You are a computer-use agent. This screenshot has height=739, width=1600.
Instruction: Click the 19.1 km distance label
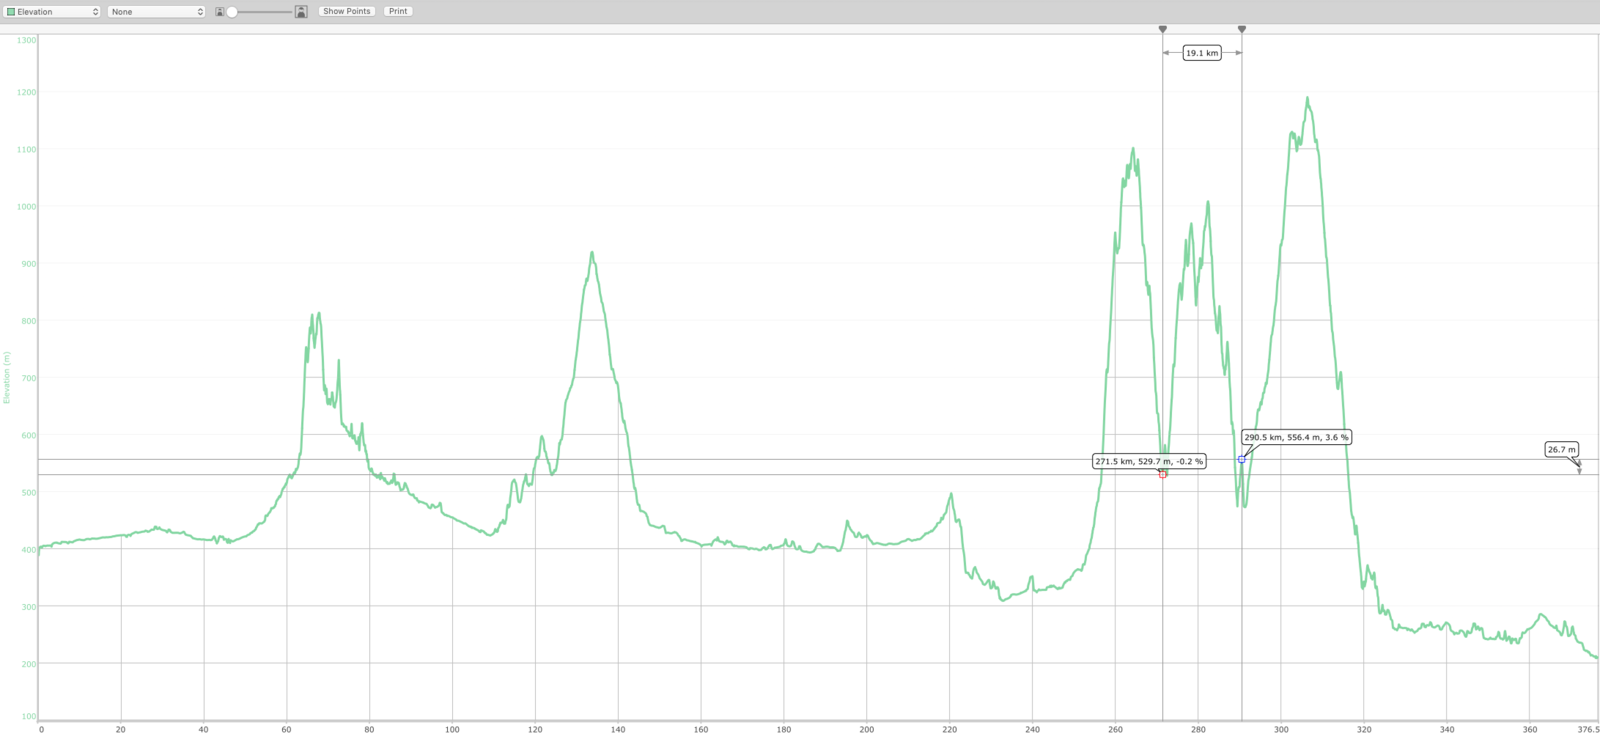click(x=1202, y=53)
